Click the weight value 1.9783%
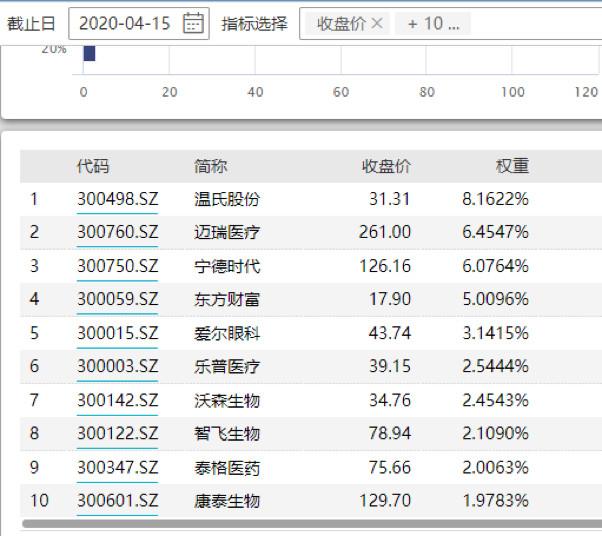 click(495, 501)
